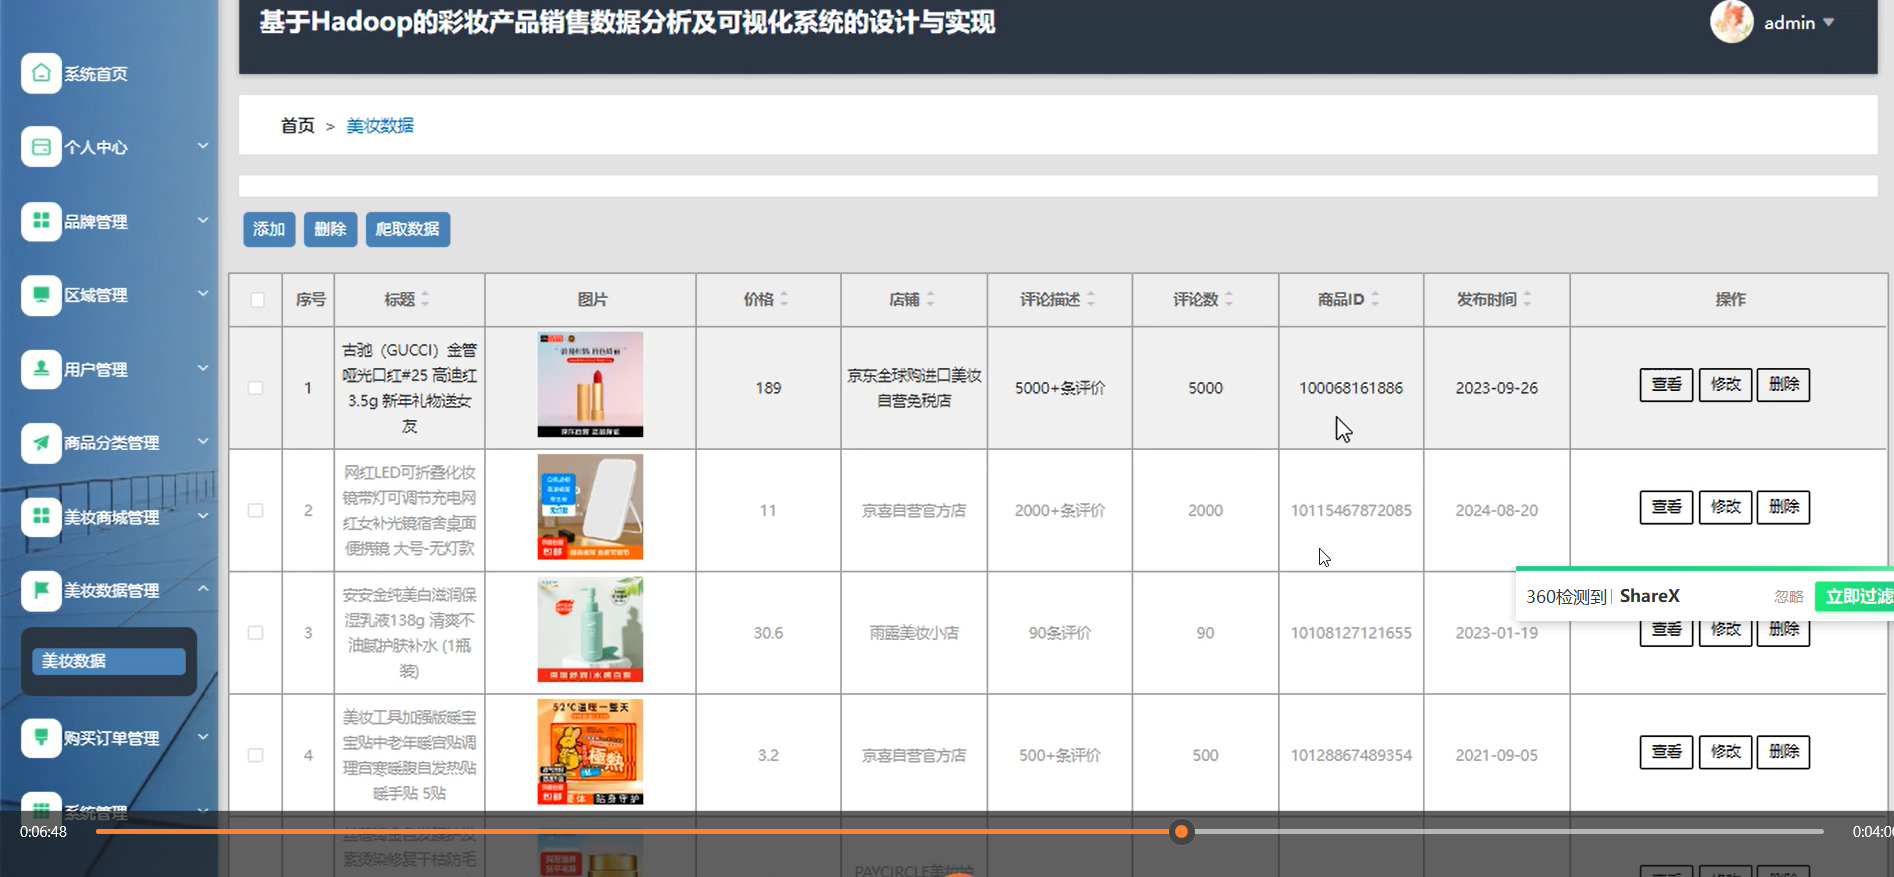Click 查看 for the GUCCI lipstick row
The height and width of the screenshot is (877, 1894).
click(x=1666, y=385)
